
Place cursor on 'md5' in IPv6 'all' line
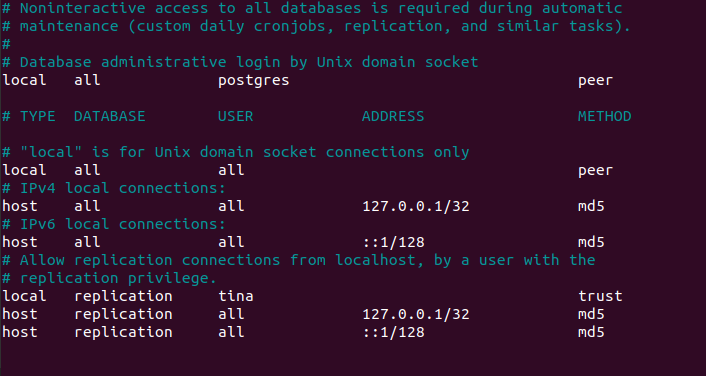click(591, 242)
